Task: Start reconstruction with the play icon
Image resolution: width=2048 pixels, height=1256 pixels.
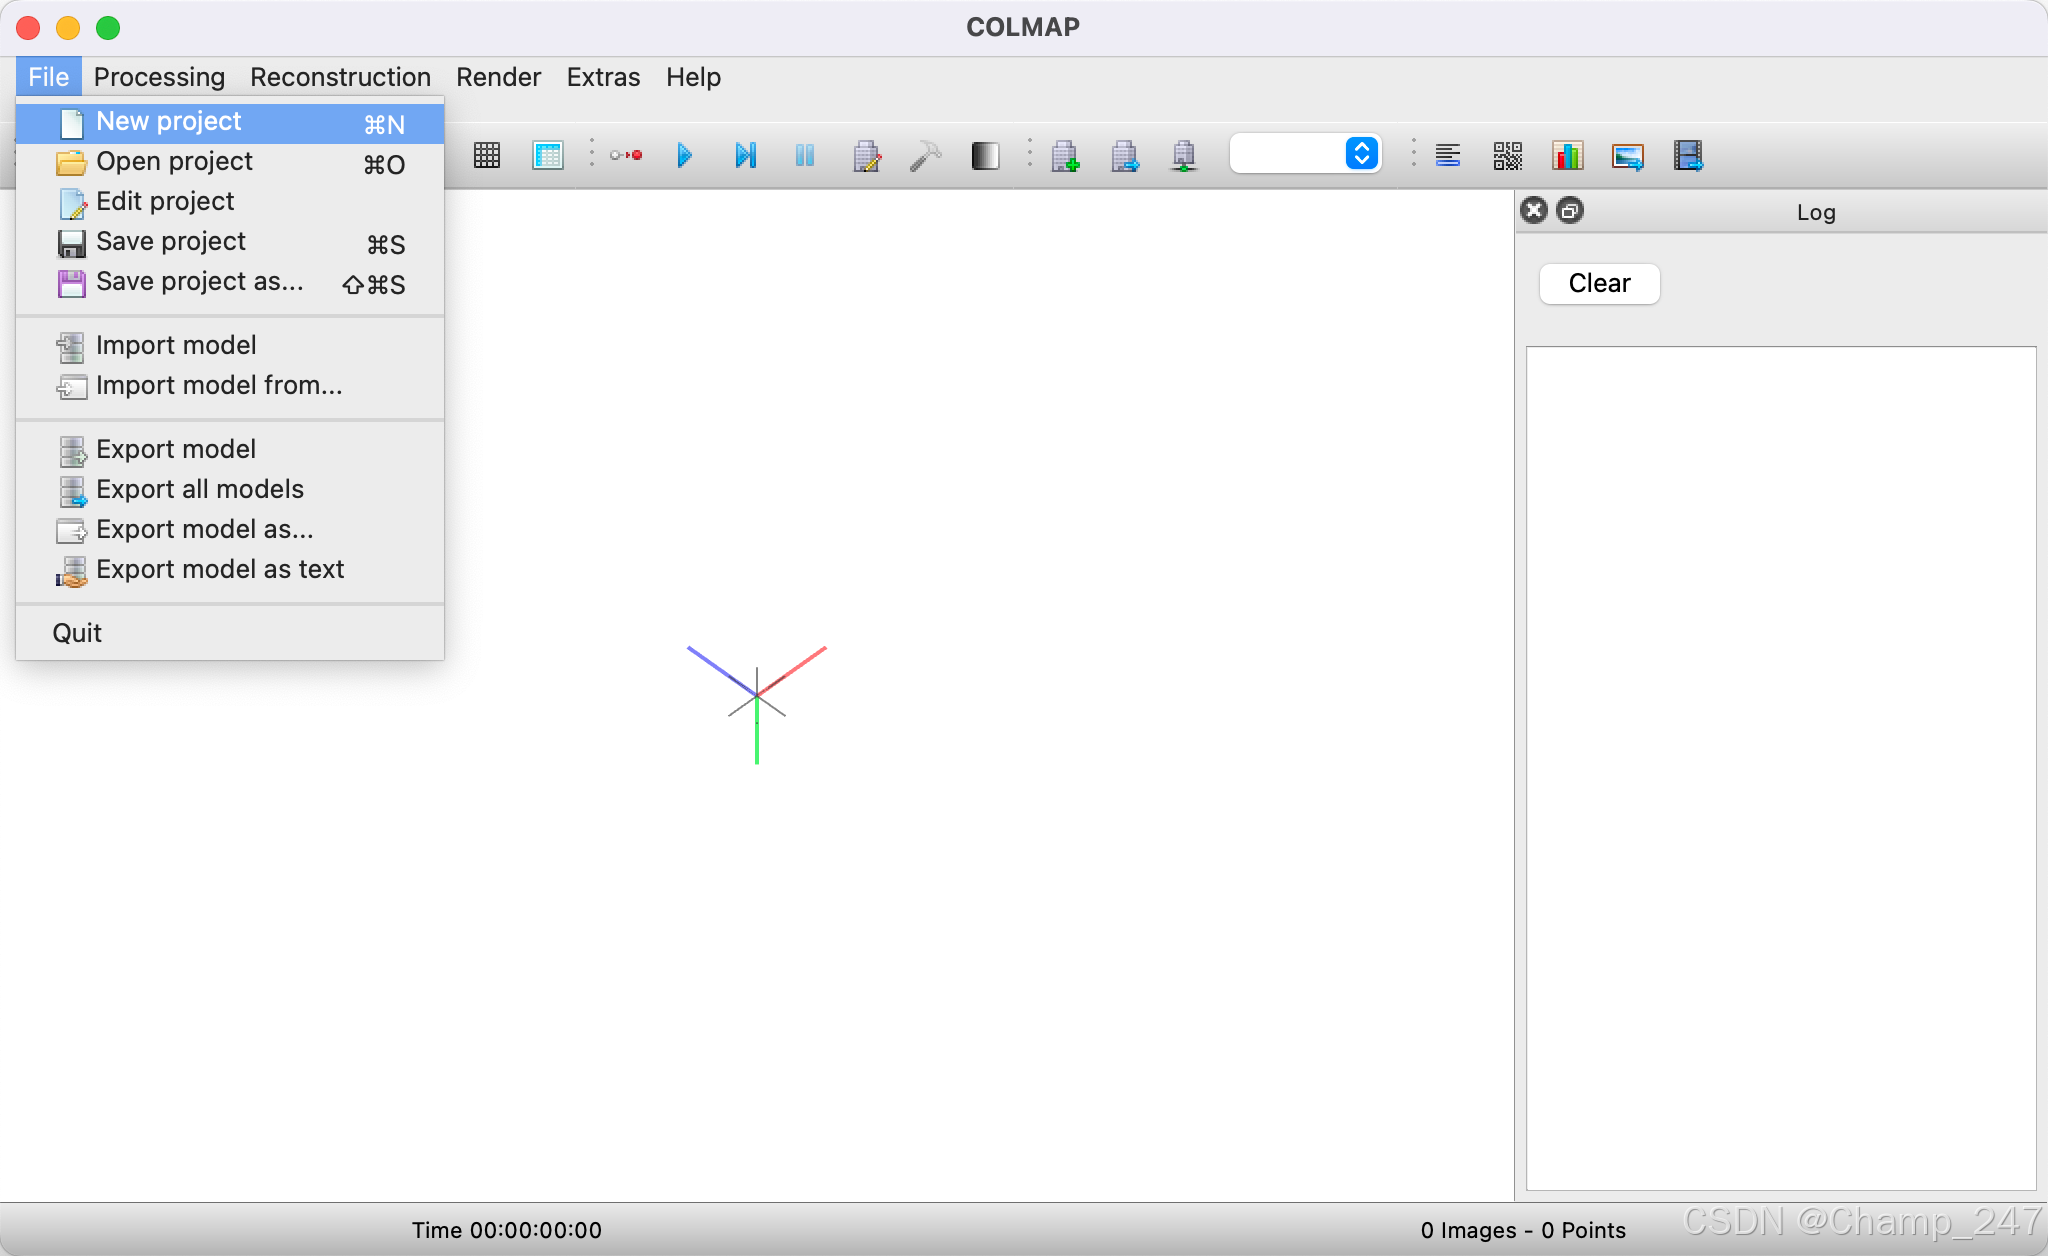Action: 685,155
